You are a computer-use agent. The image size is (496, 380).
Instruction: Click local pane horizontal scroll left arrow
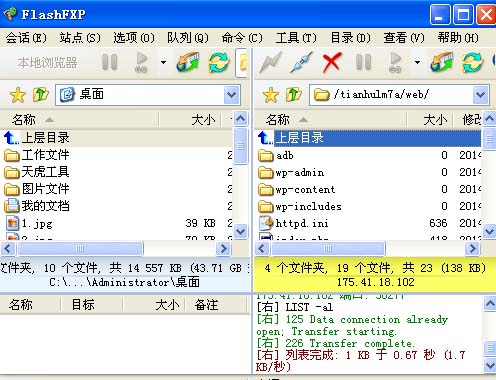[x=8, y=249]
